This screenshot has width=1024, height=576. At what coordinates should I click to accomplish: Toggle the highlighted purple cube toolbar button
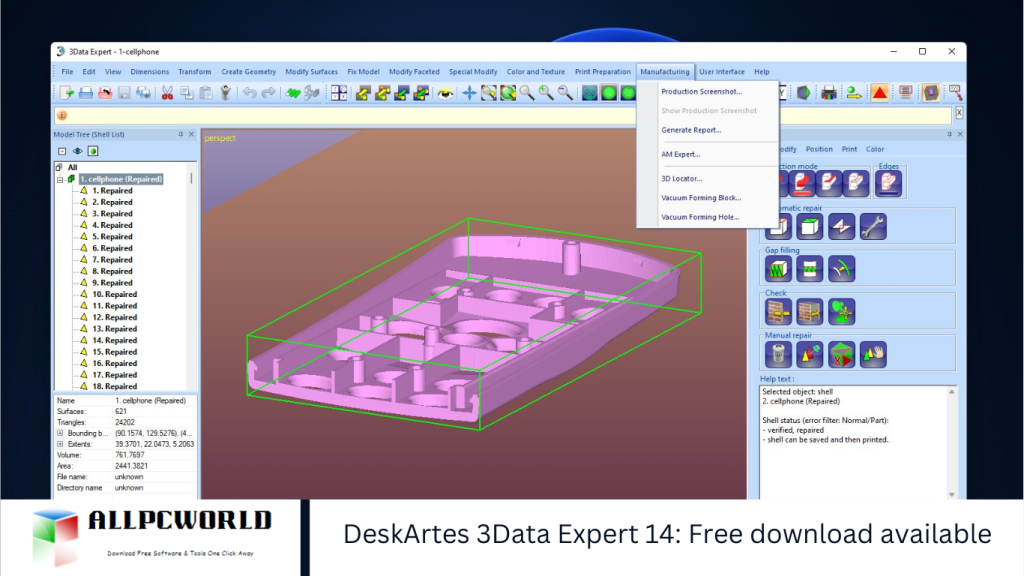(x=931, y=93)
